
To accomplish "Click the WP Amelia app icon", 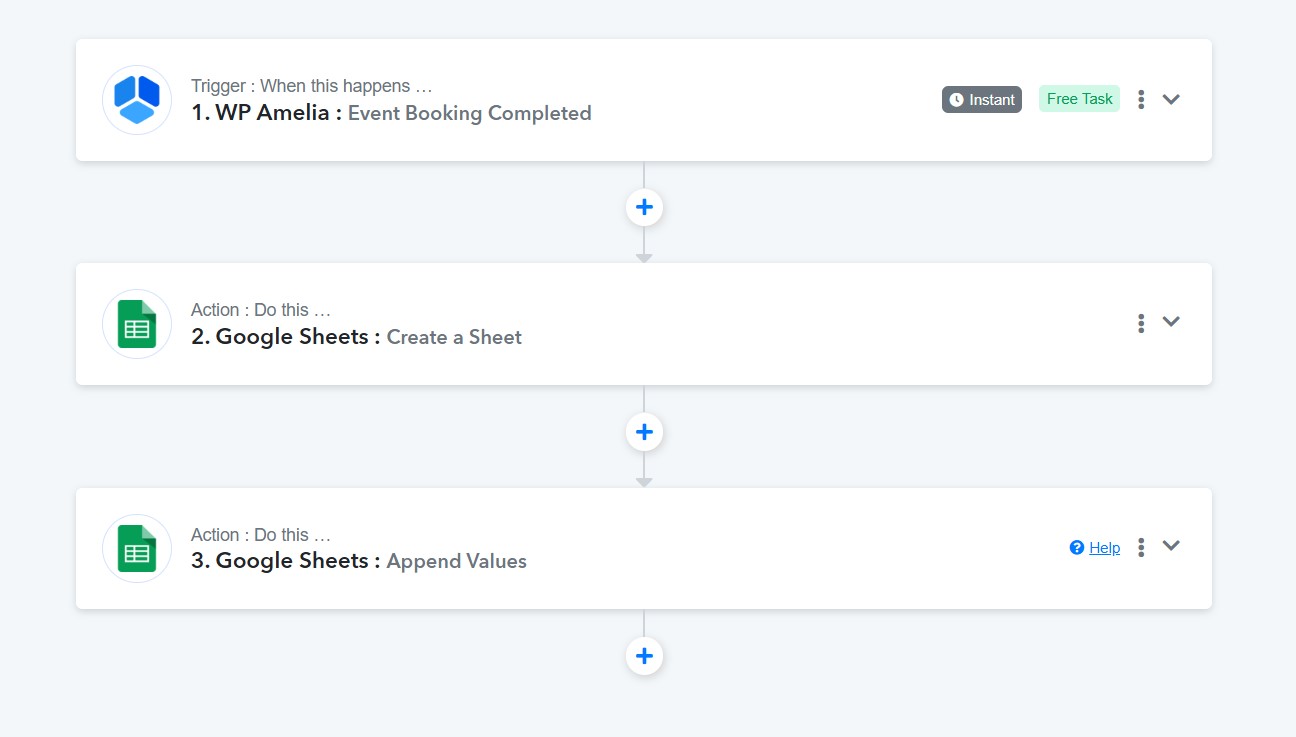I will 137,99.
